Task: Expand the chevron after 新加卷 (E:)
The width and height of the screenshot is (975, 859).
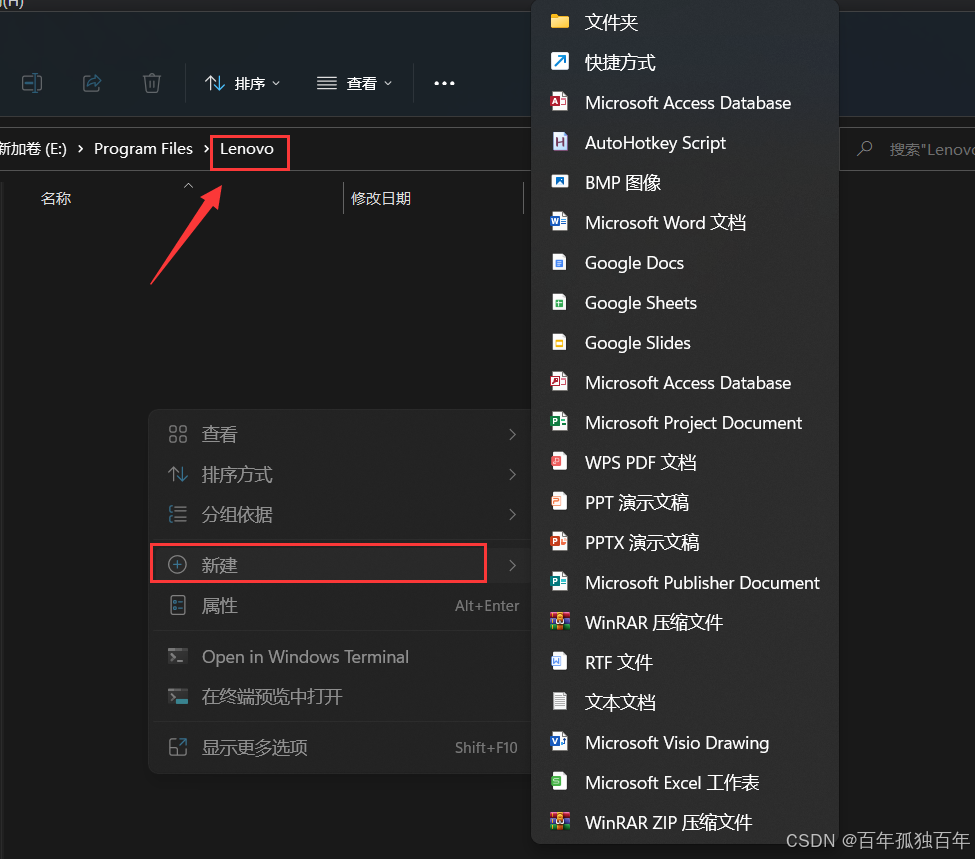Action: [x=80, y=149]
